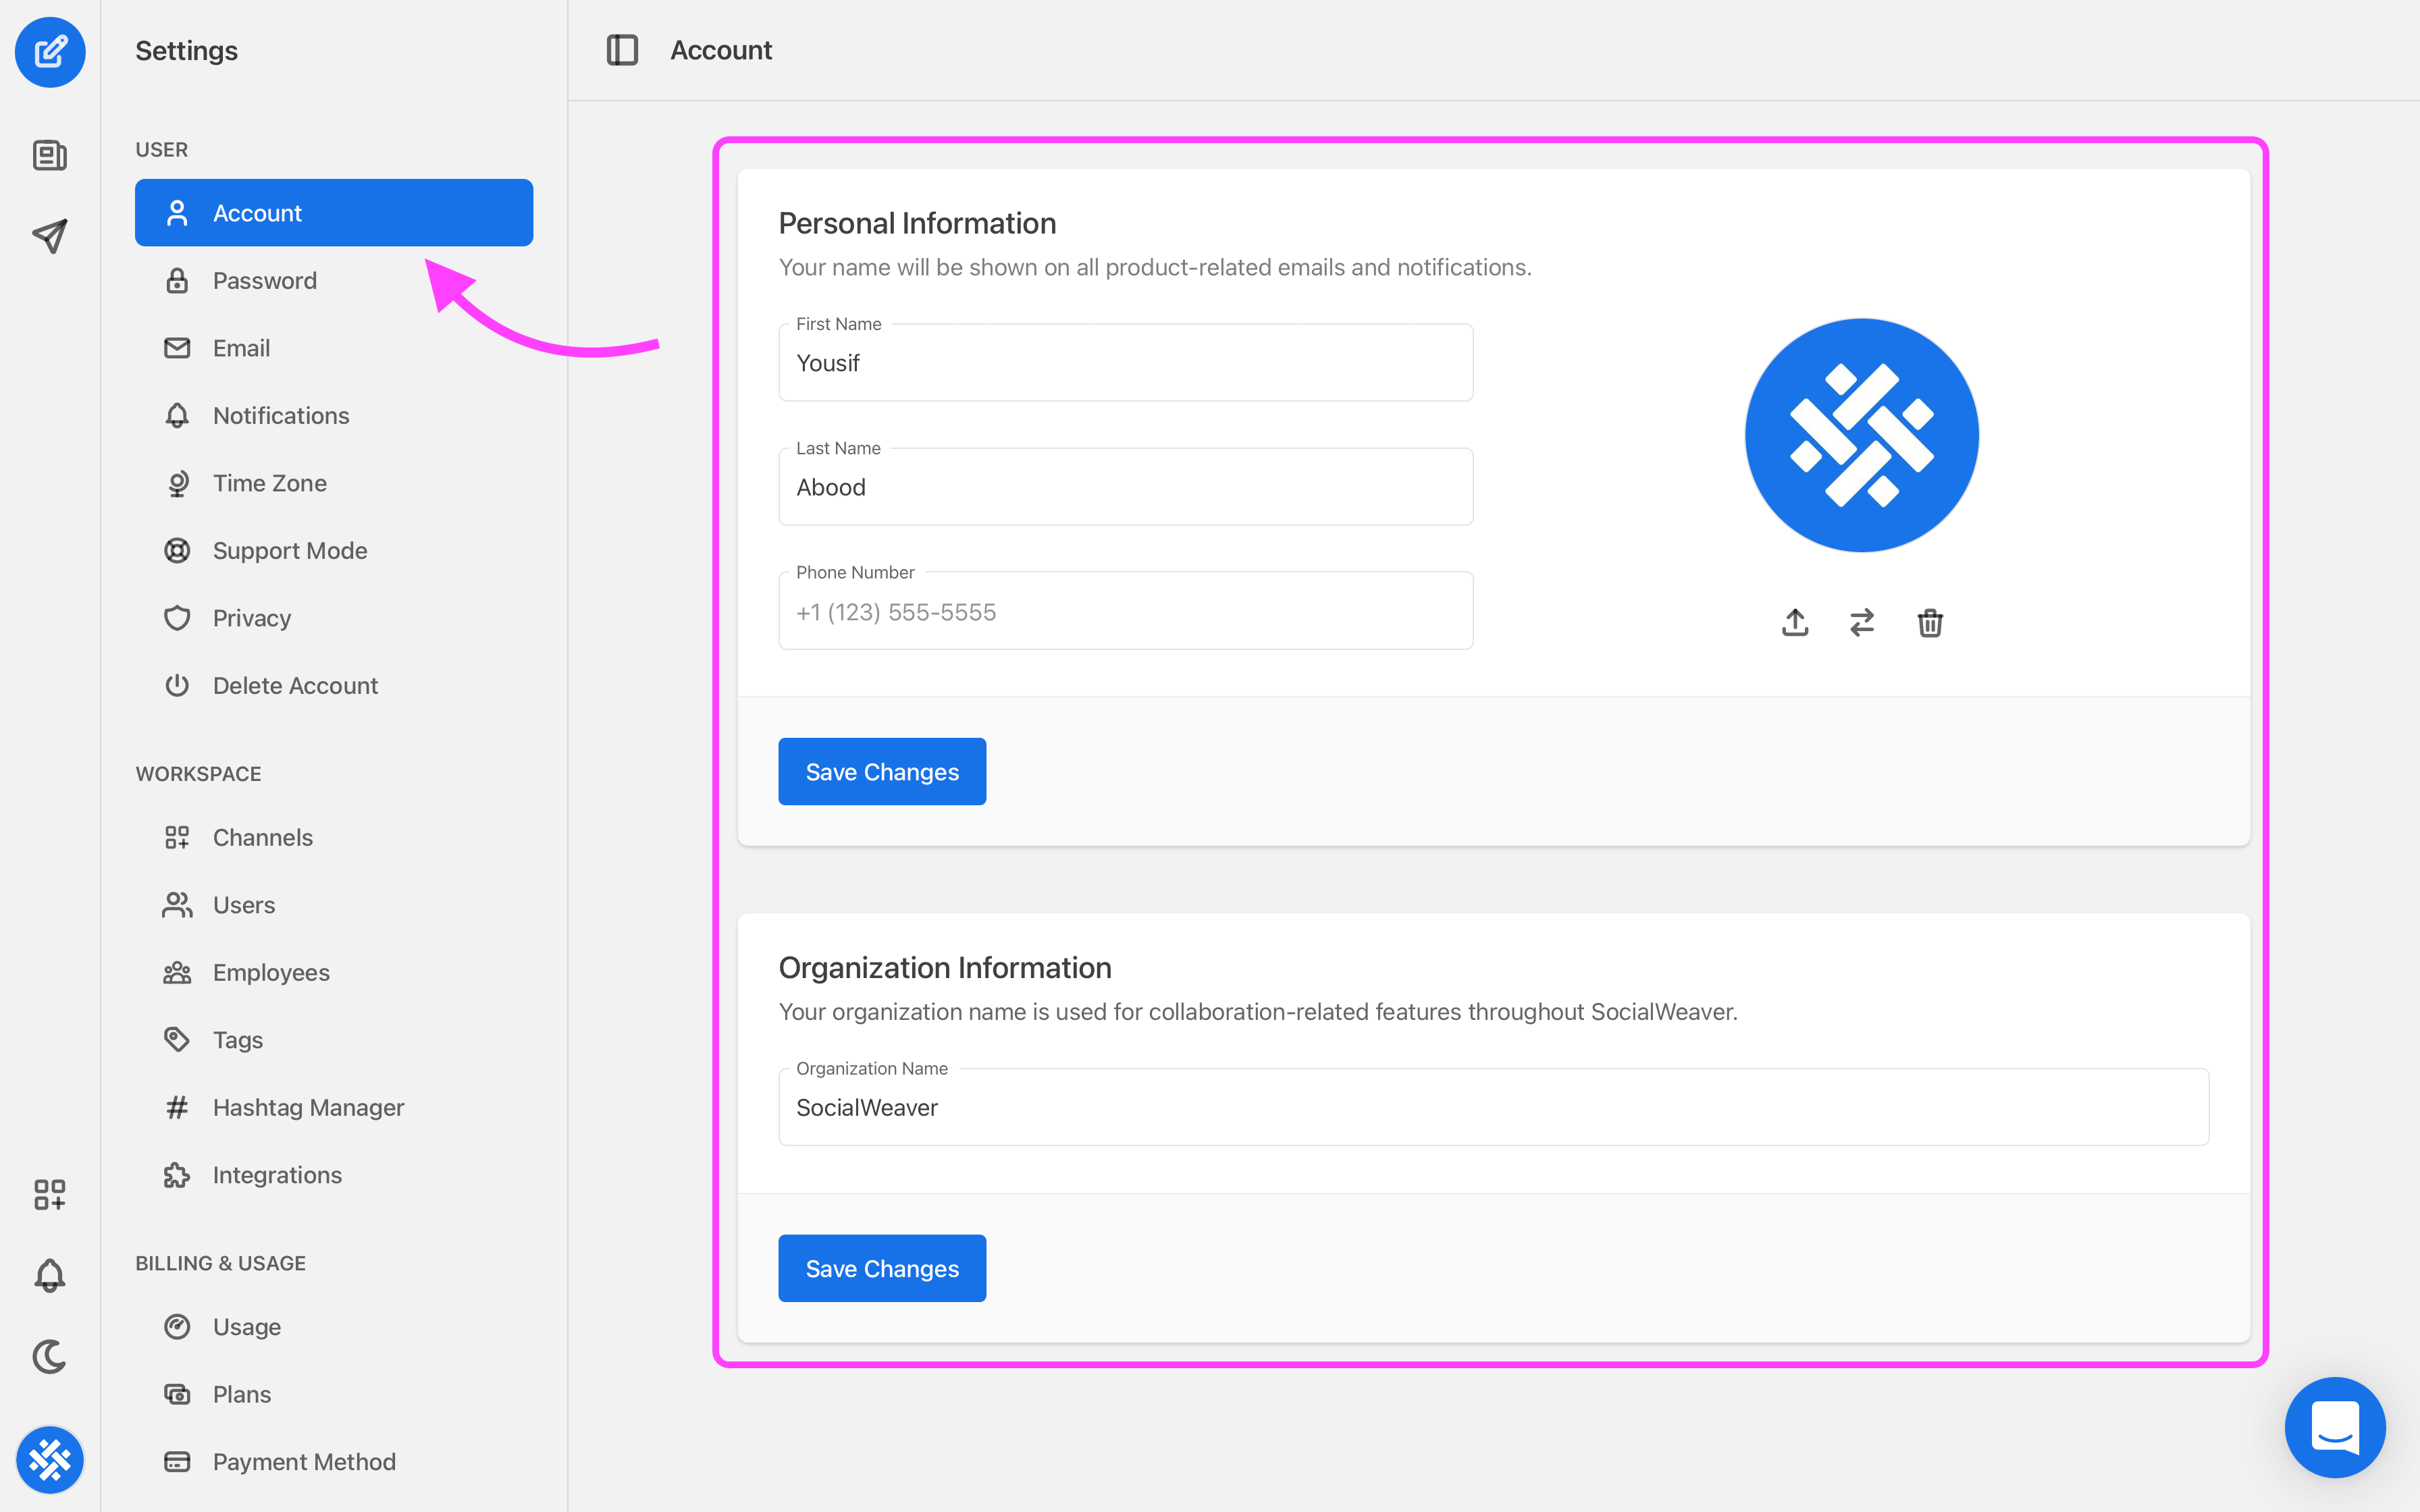Expand the Channels workspace section
Image resolution: width=2420 pixels, height=1512 pixels.
(263, 836)
